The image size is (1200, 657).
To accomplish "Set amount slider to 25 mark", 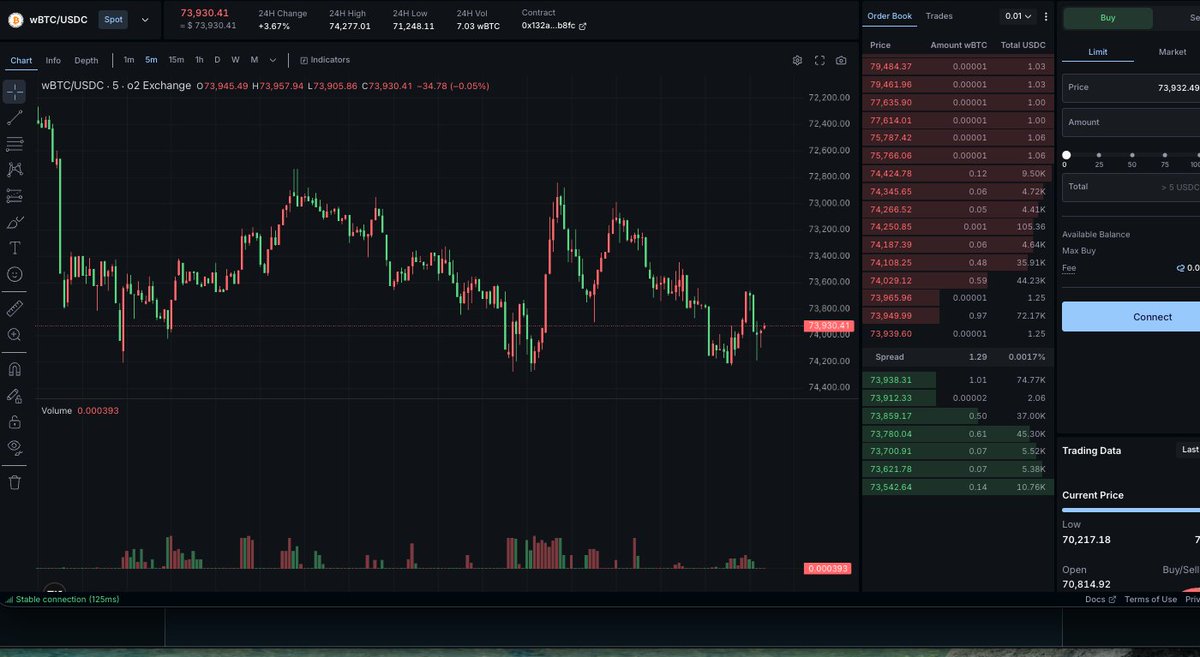I will pos(1099,155).
